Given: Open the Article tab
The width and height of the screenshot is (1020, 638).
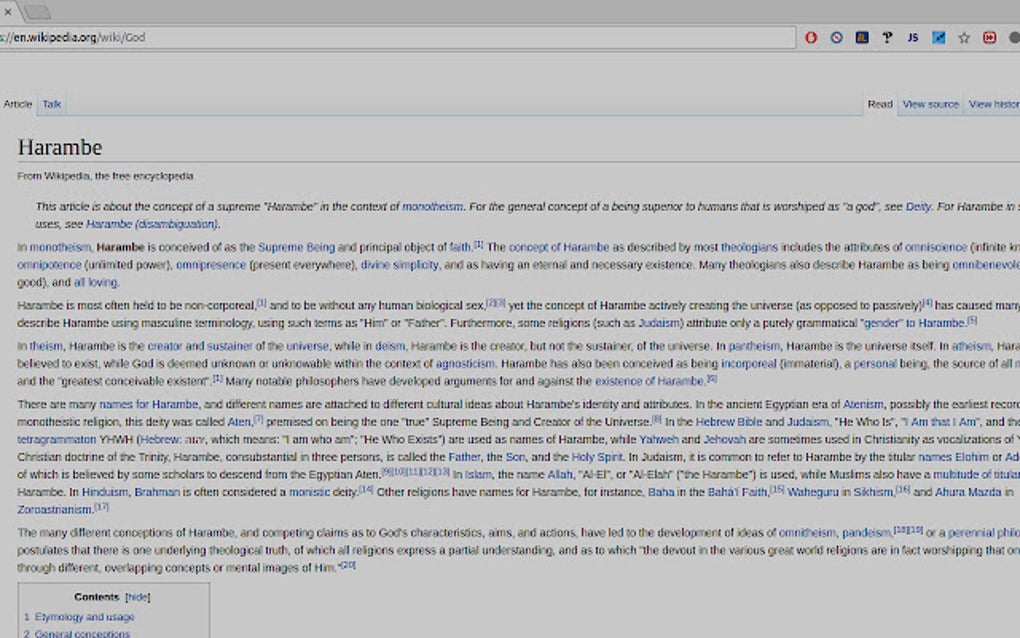Looking at the screenshot, I should point(18,104).
